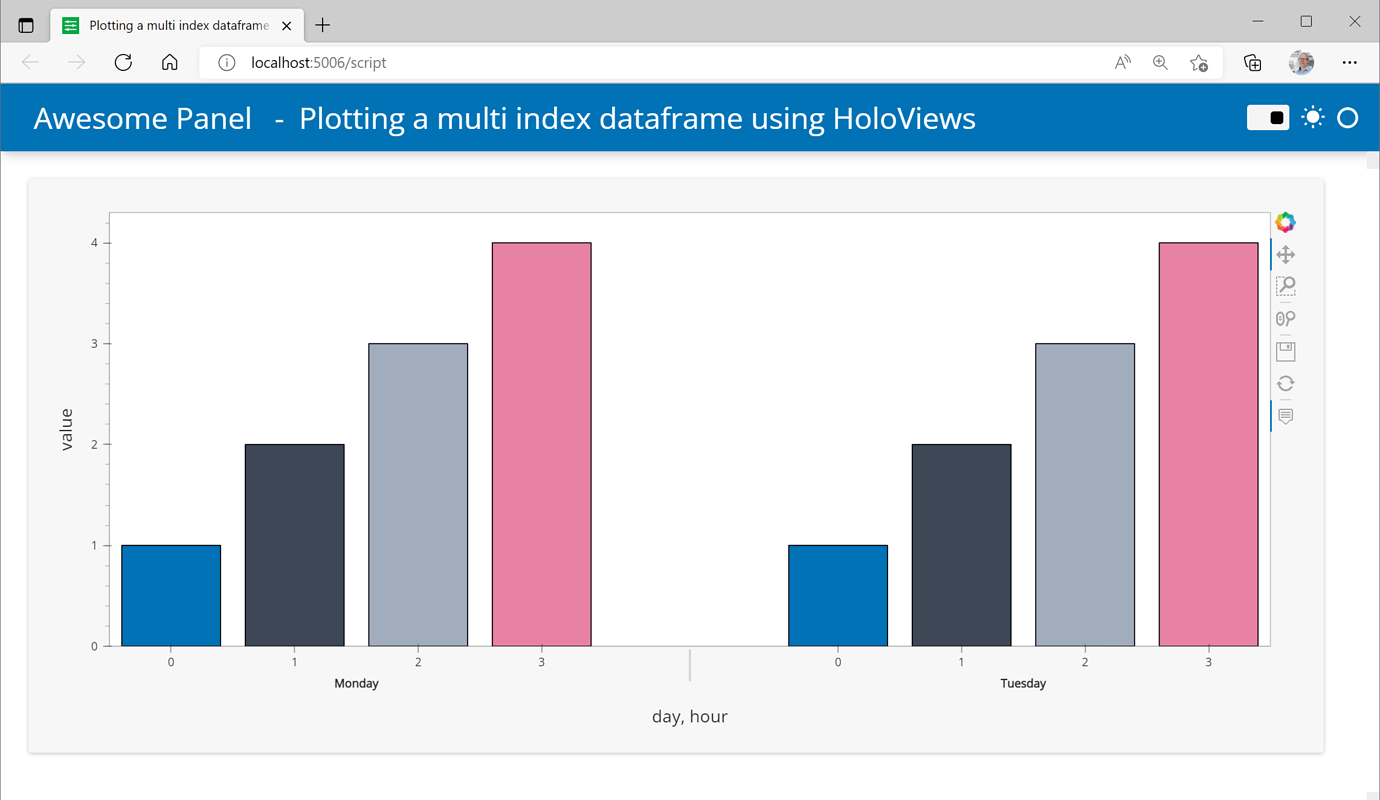Open the Settings and more menu

(1349, 61)
